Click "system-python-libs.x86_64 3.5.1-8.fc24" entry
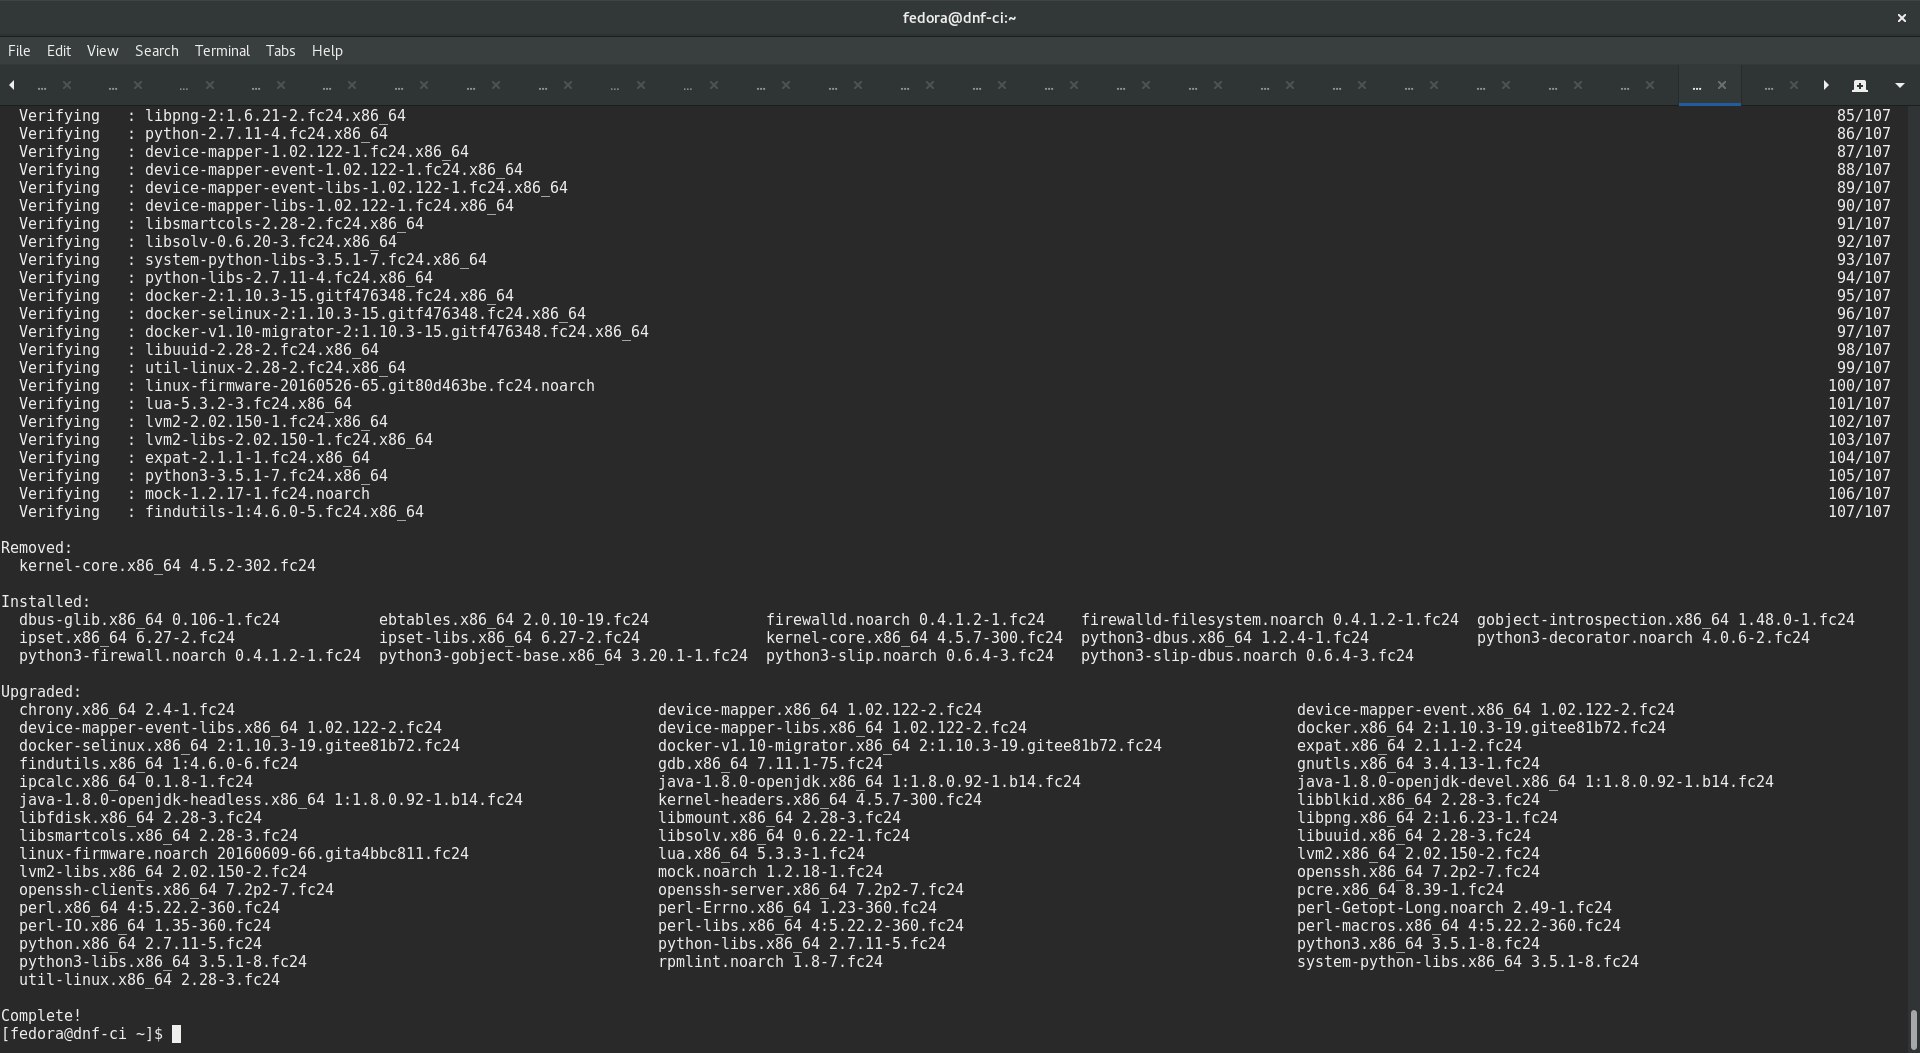This screenshot has width=1920, height=1053. [1468, 962]
